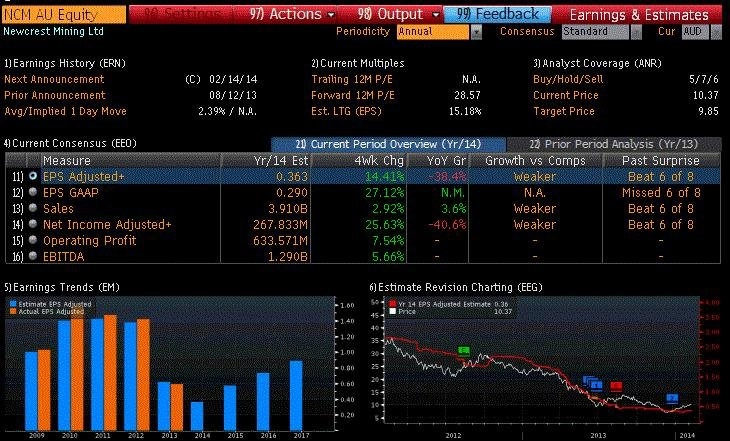Viewport: 730px width, 441px height.
Task: Click the Sales estimate 3.910B
Action: point(288,208)
